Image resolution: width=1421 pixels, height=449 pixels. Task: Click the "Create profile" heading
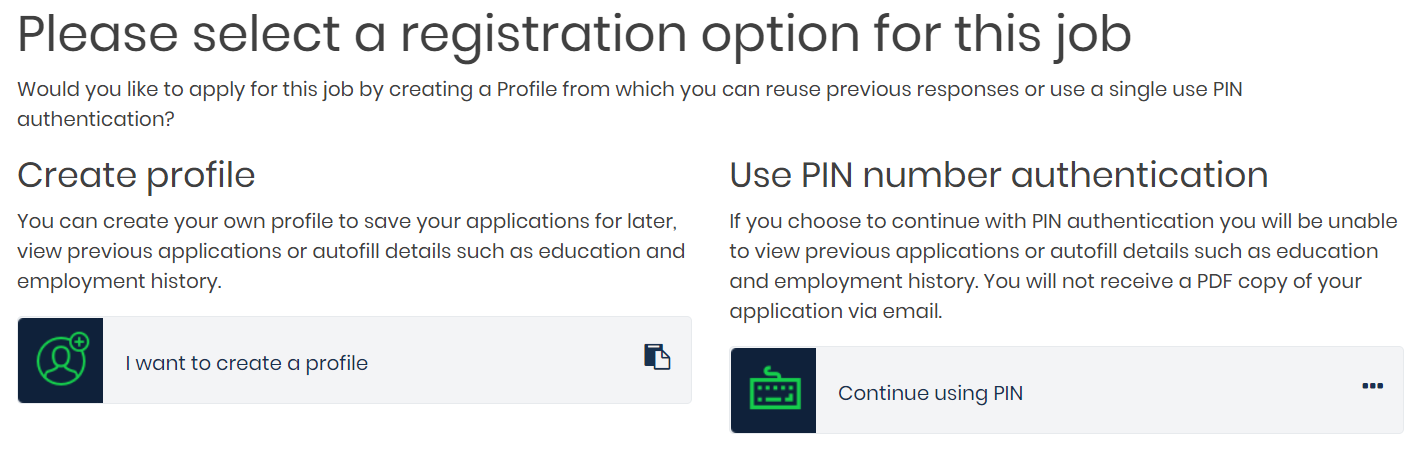pyautogui.click(x=136, y=175)
